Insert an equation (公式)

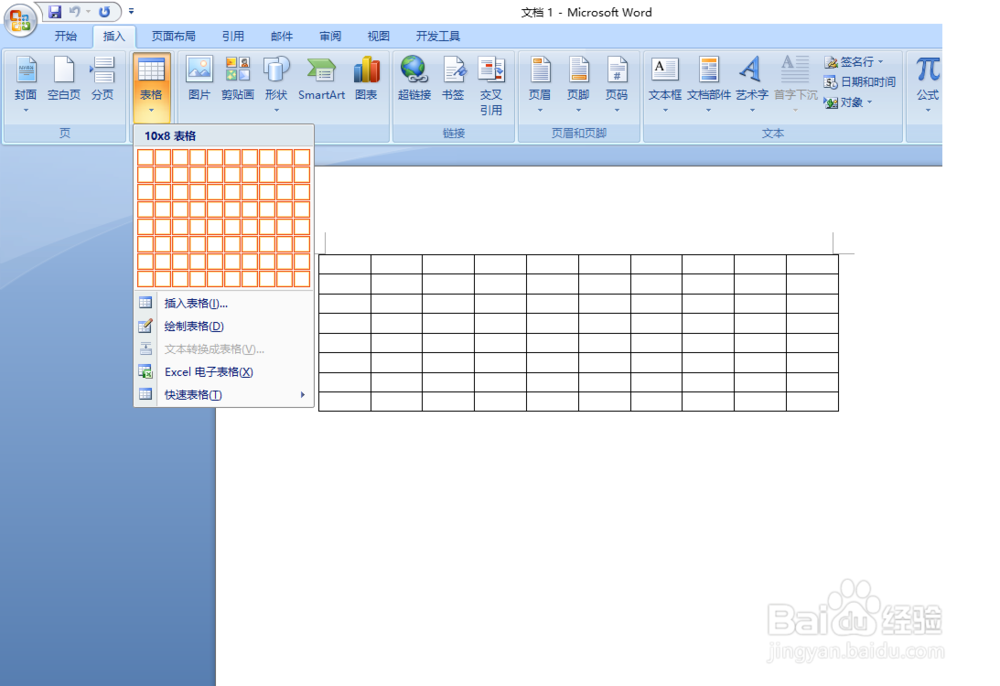928,84
